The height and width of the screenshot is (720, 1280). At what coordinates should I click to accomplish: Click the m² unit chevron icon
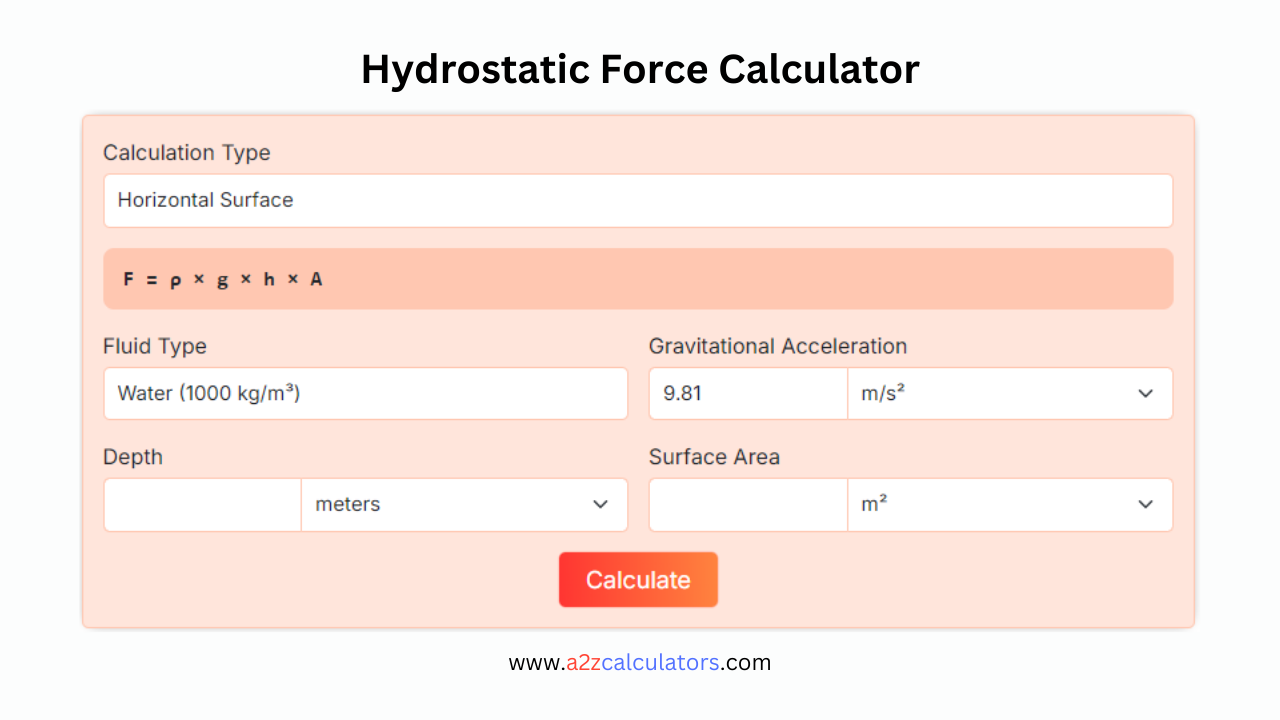coord(1145,505)
